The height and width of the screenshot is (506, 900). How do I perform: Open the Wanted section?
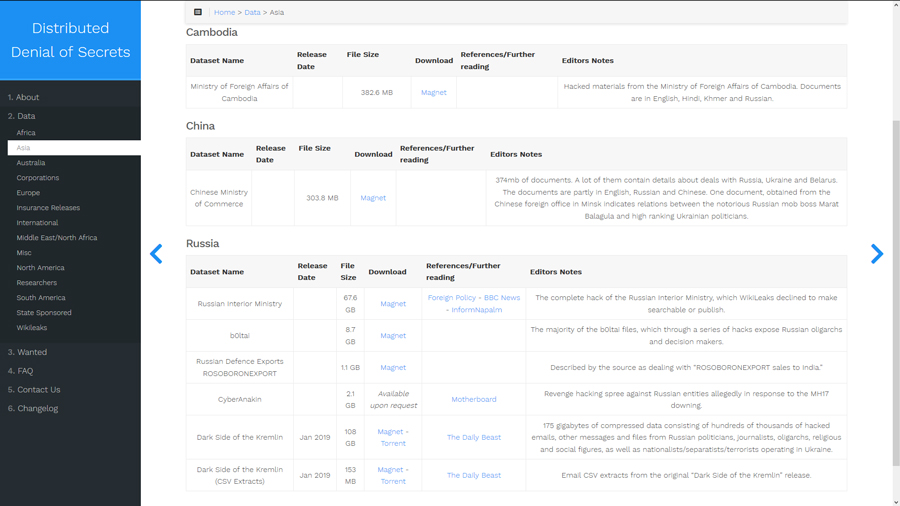pyautogui.click(x=28, y=352)
